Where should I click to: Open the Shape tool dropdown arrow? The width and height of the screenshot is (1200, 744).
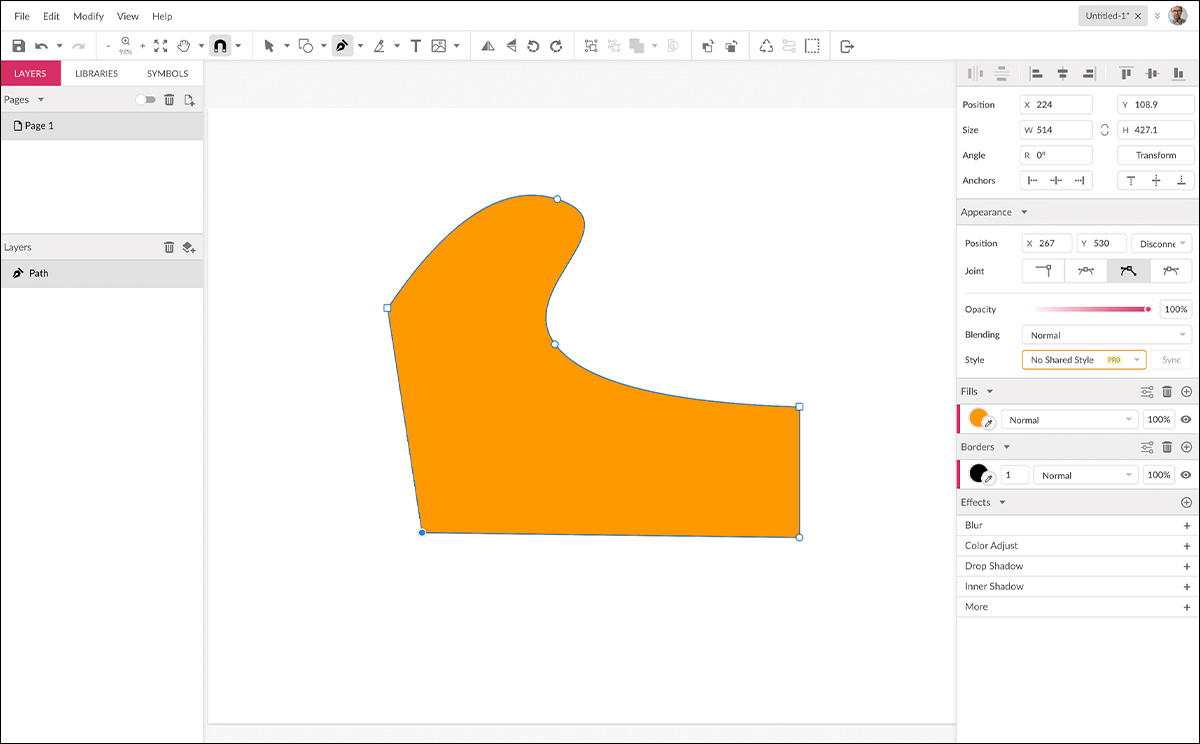tap(324, 46)
